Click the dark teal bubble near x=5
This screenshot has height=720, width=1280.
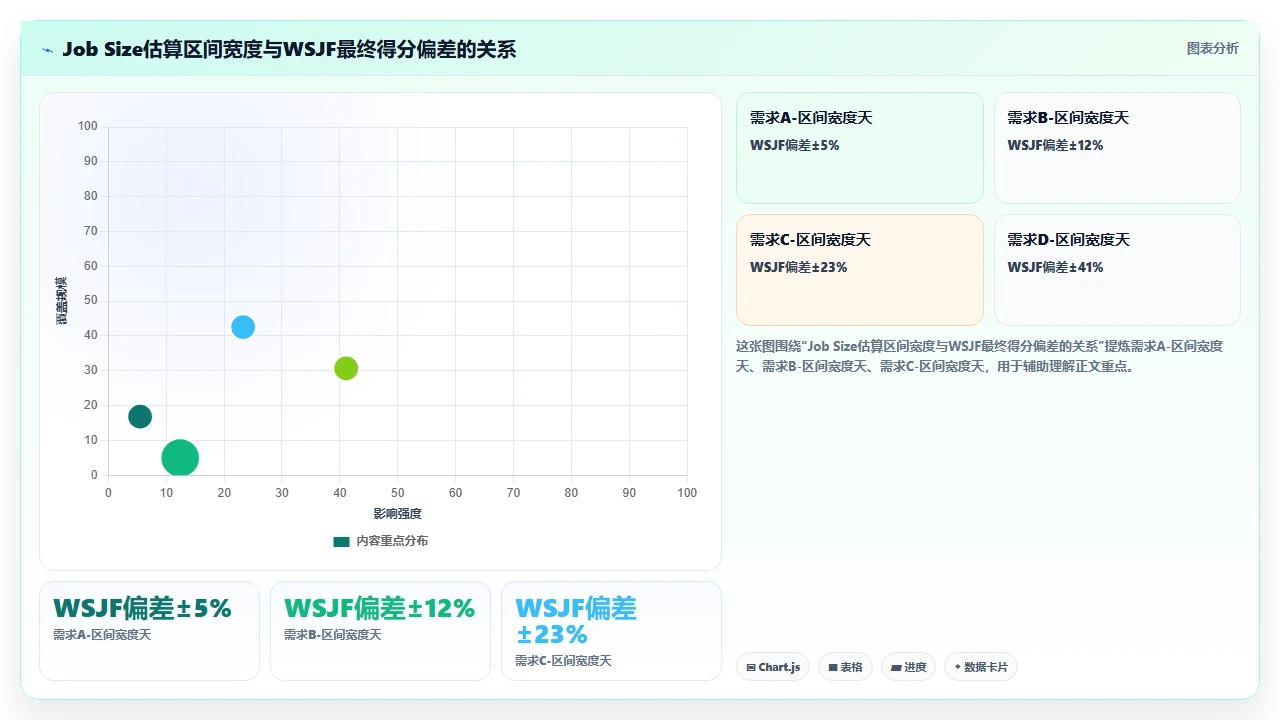pos(140,416)
